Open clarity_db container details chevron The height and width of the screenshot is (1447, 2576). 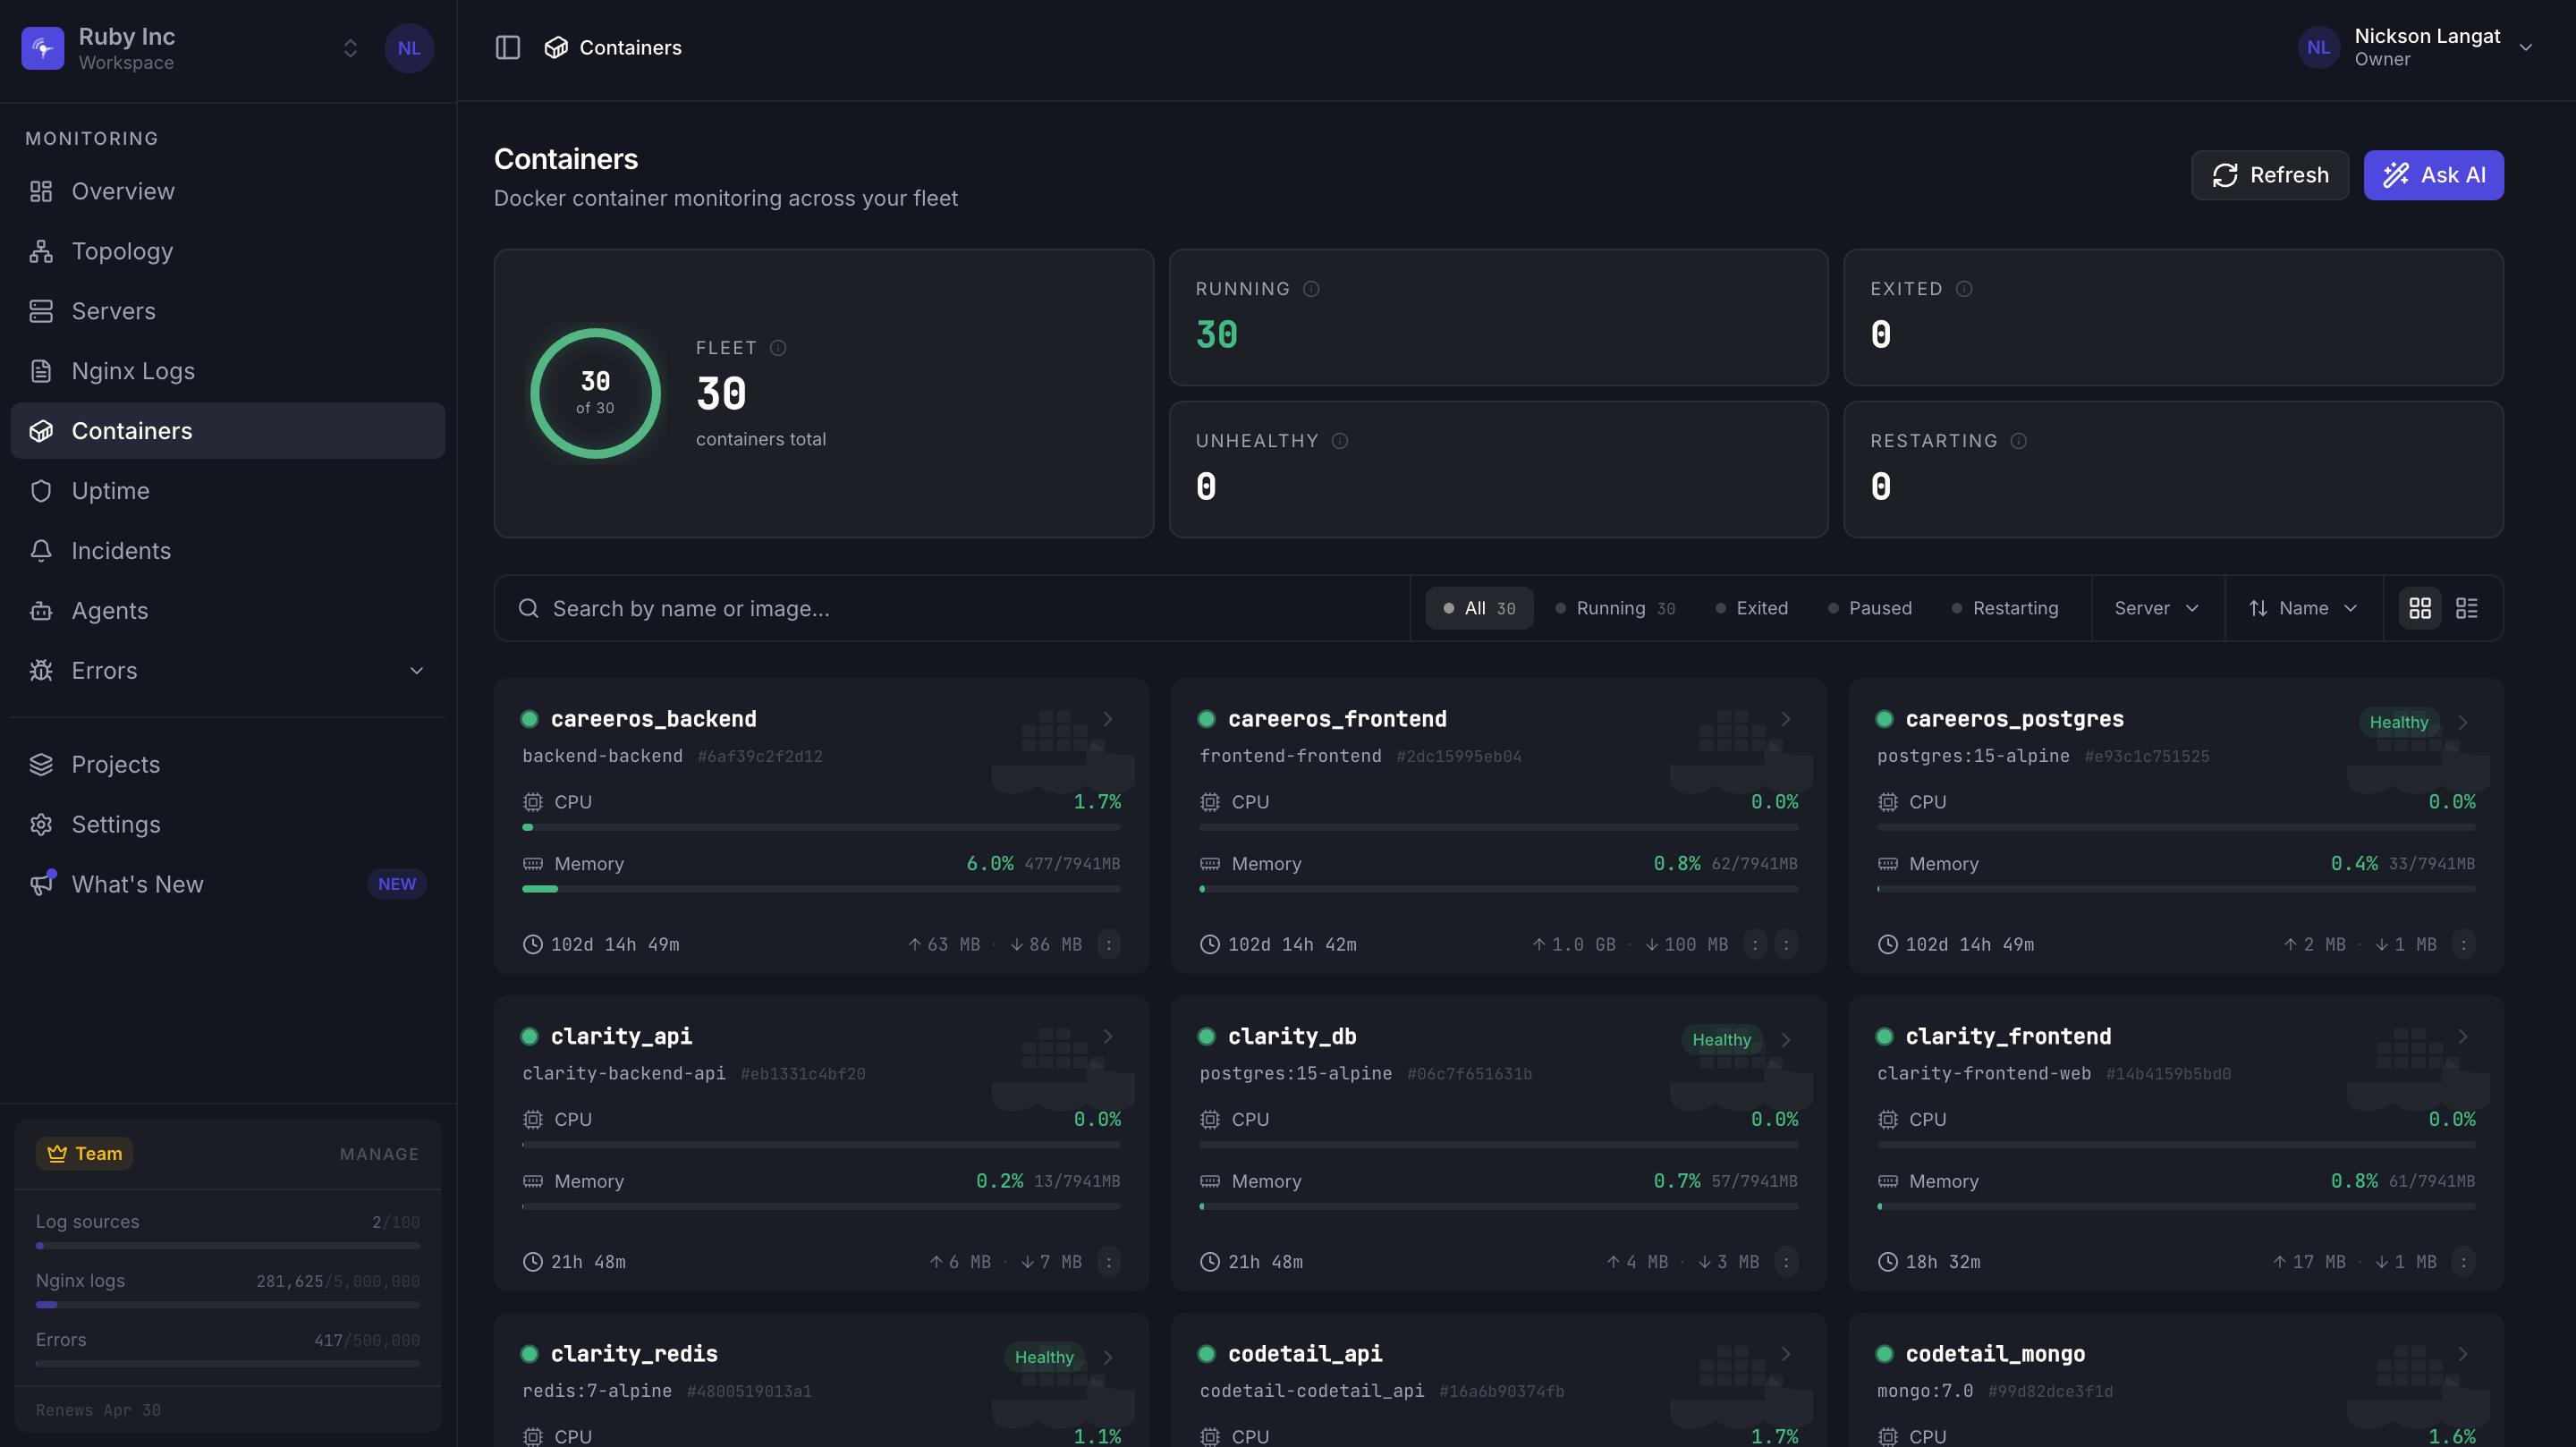(x=1786, y=1040)
